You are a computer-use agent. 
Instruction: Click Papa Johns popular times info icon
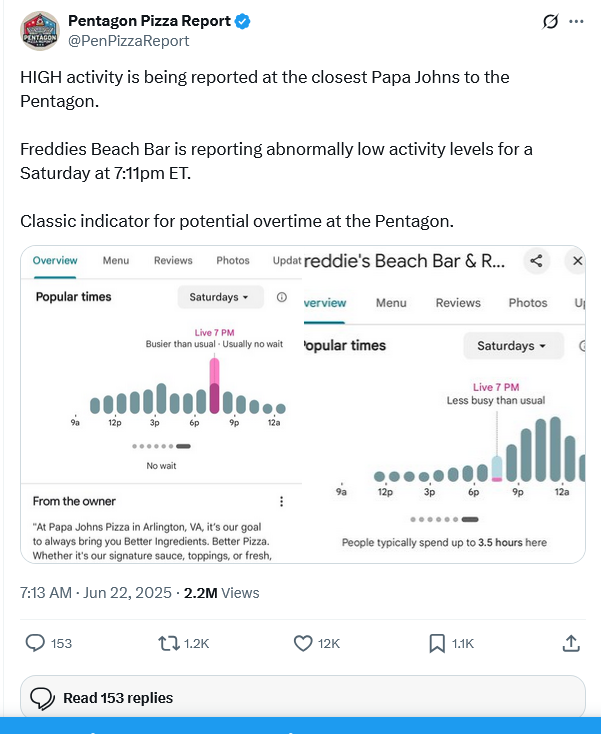281,297
